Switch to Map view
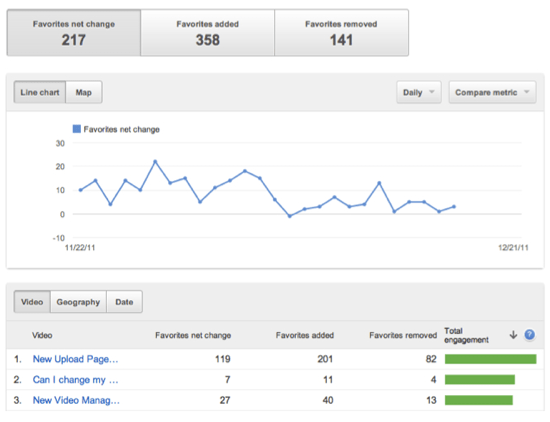Screen dimensions: 550x422 click(x=84, y=92)
